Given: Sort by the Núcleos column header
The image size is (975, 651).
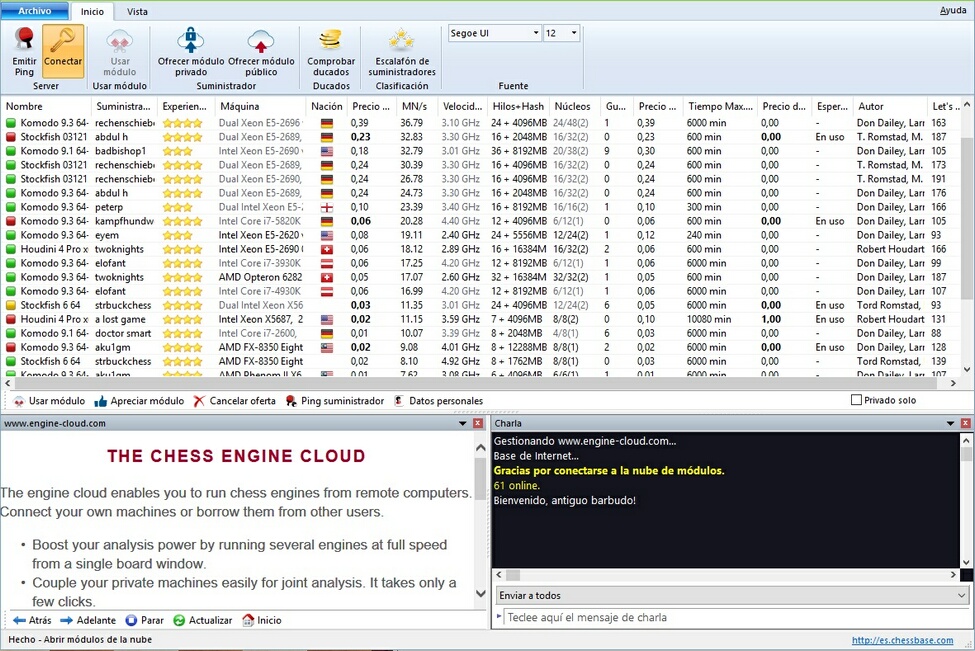Looking at the screenshot, I should (575, 106).
